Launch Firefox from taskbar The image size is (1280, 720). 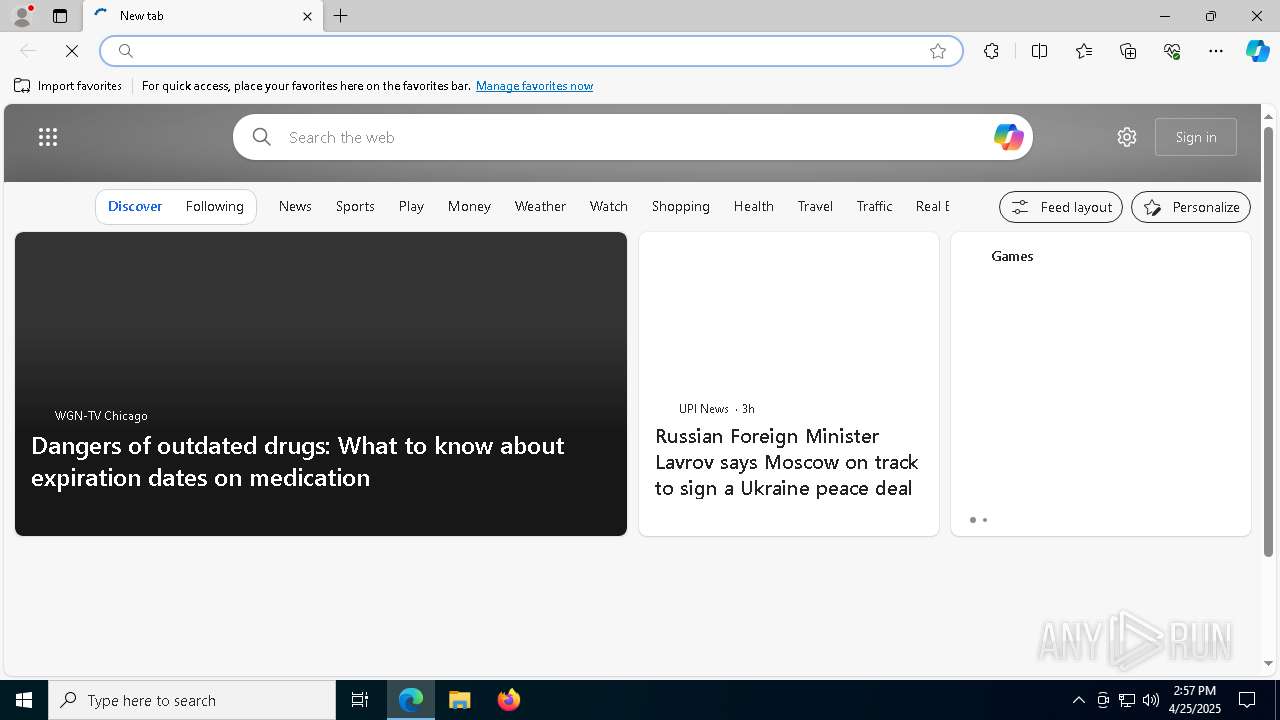click(509, 700)
